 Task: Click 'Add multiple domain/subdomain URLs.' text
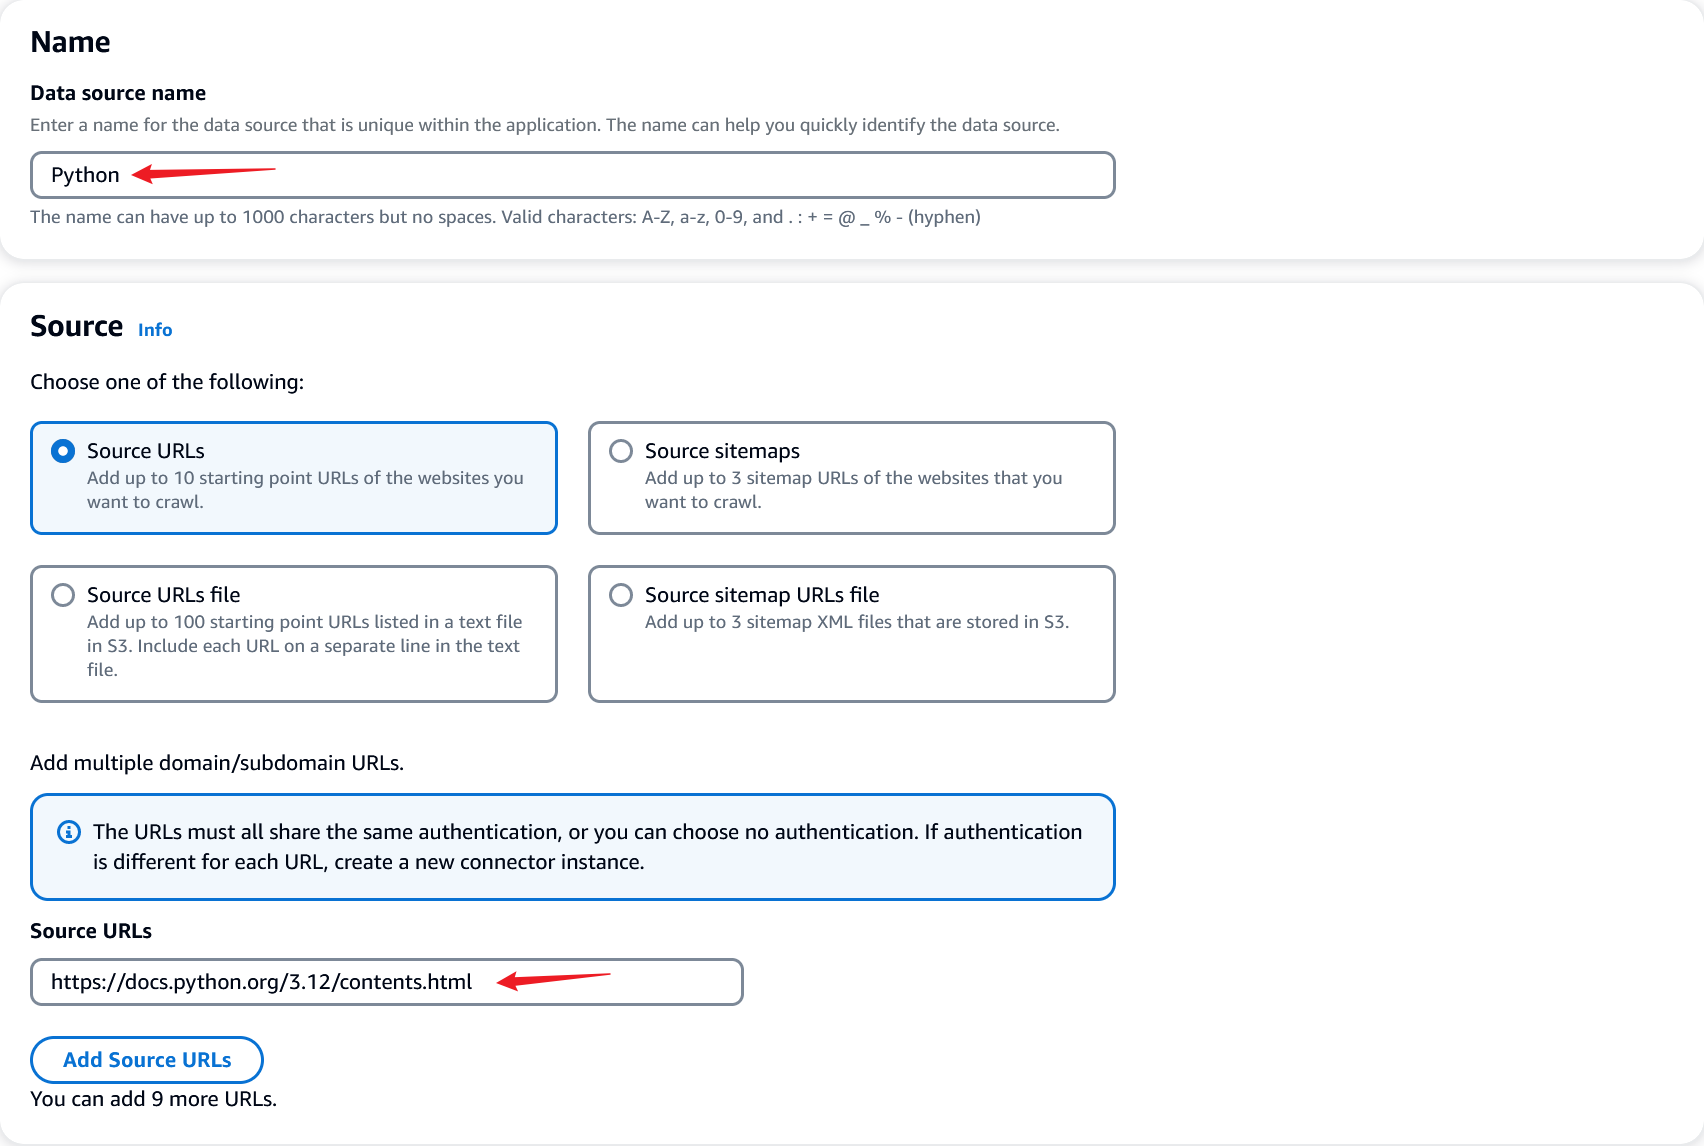pos(217,763)
